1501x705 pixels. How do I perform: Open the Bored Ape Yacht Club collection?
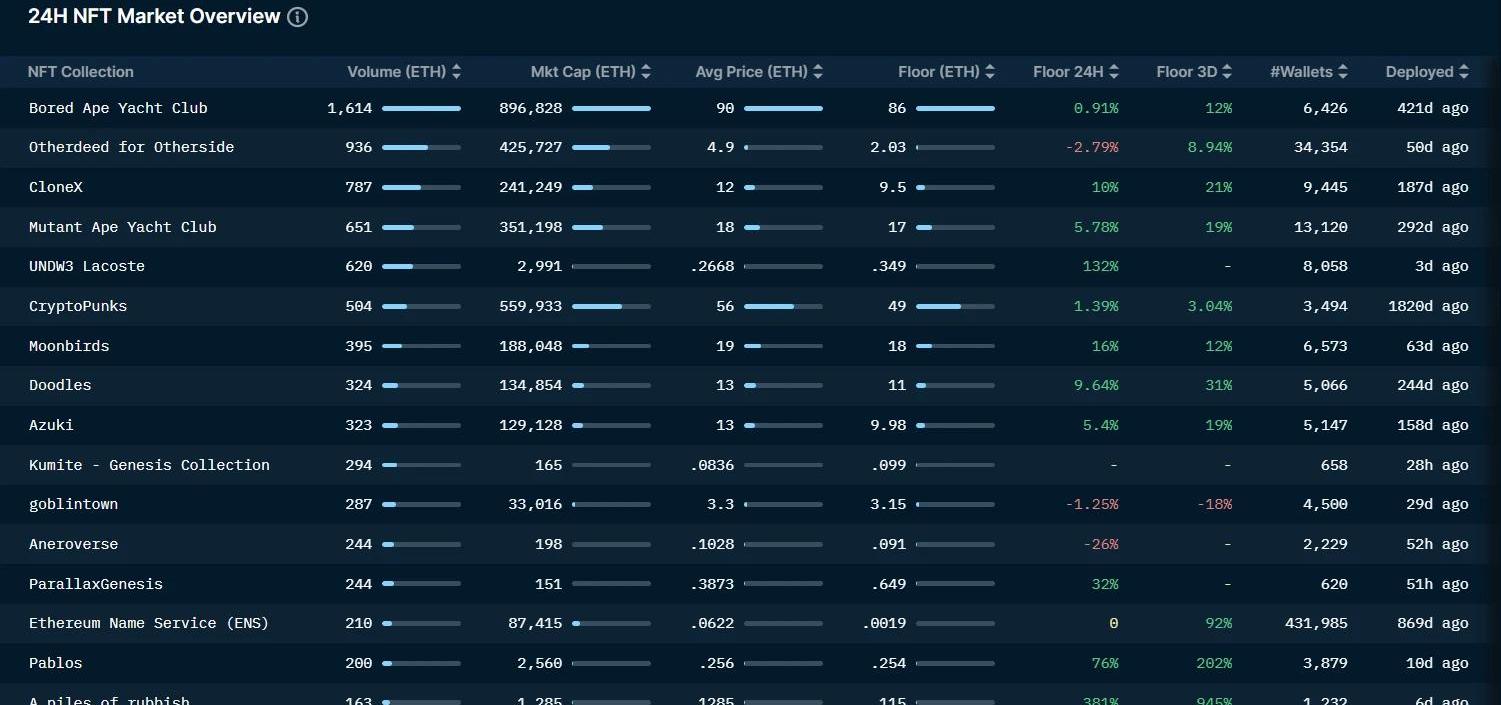click(118, 108)
